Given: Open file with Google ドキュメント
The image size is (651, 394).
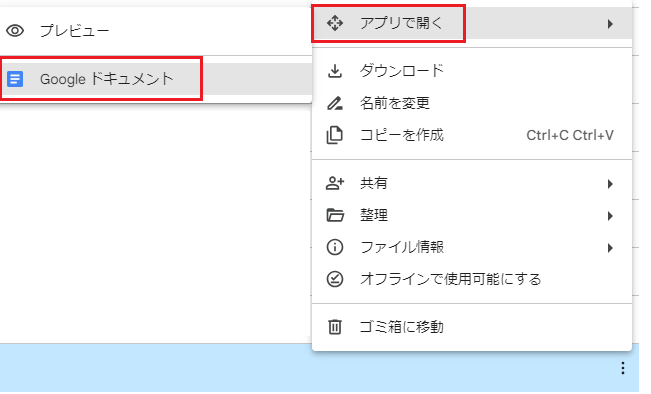Looking at the screenshot, I should (x=156, y=79).
